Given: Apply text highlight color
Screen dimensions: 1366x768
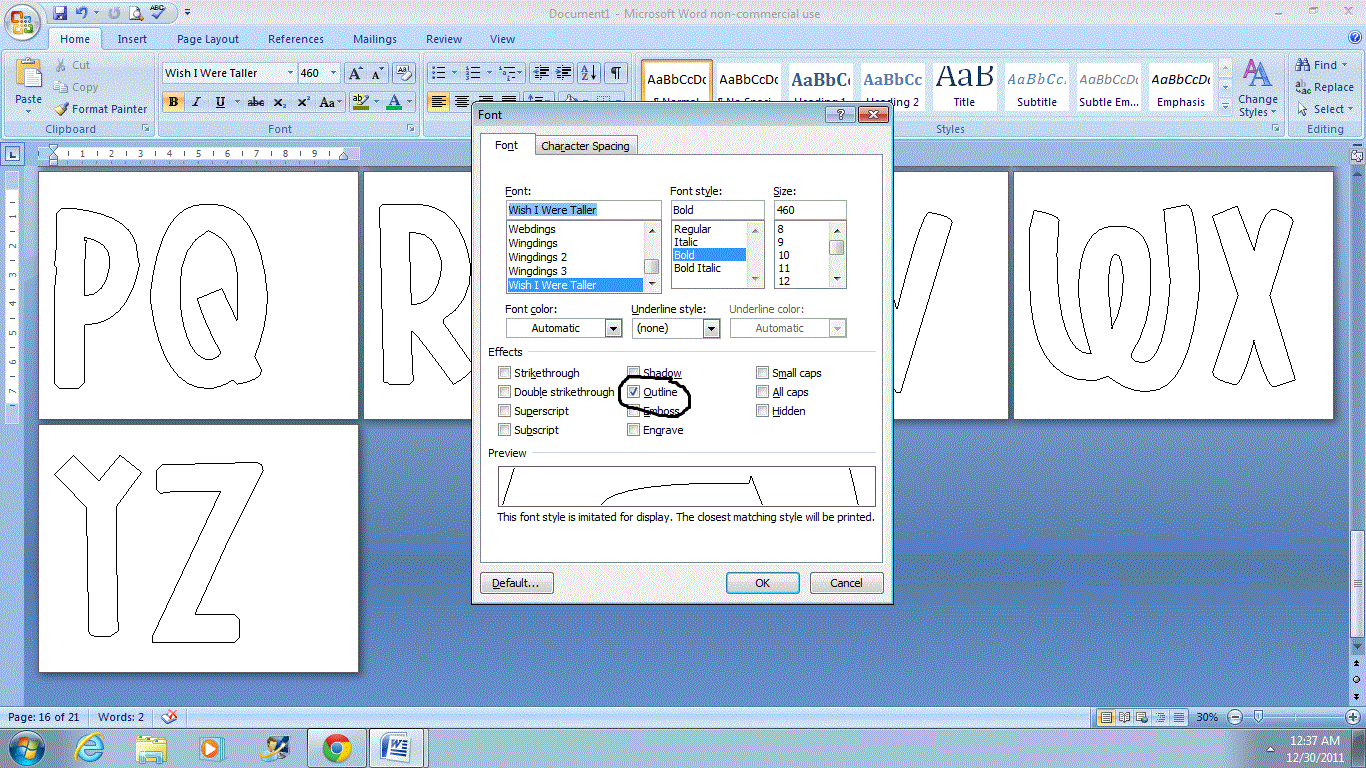Looking at the screenshot, I should click(x=359, y=102).
